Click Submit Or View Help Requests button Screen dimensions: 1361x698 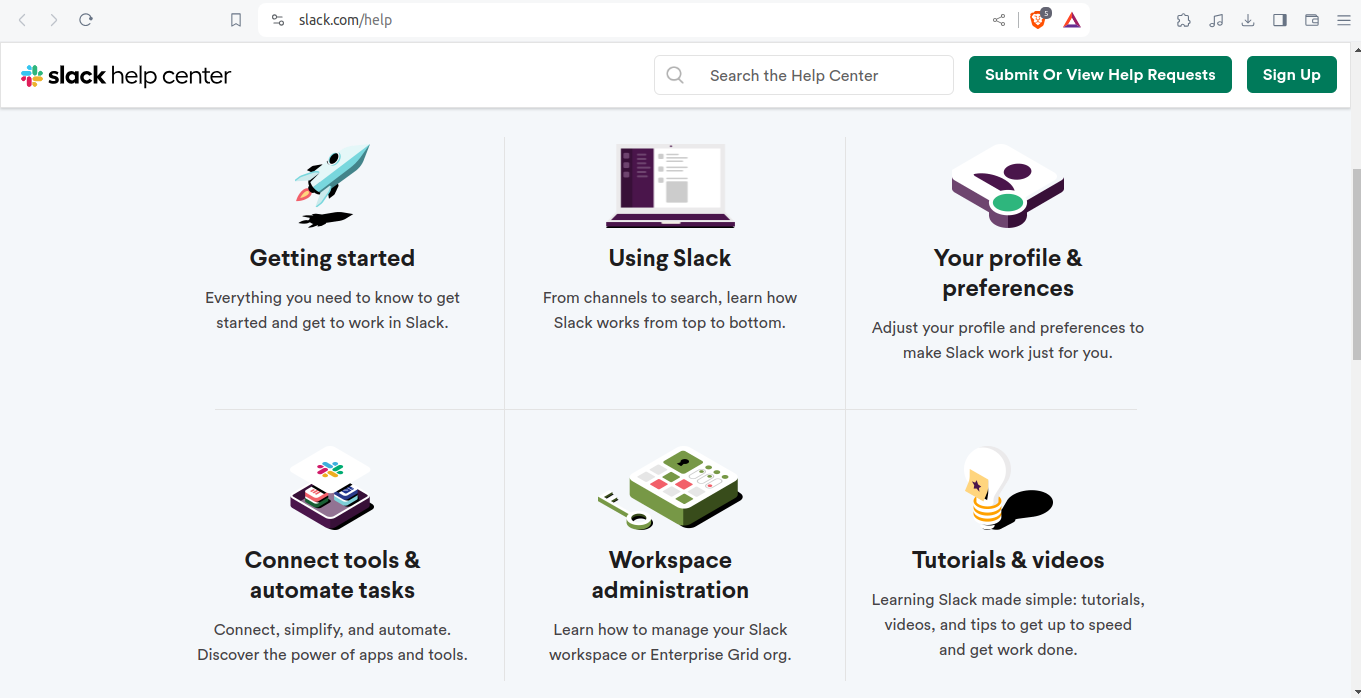point(1100,75)
